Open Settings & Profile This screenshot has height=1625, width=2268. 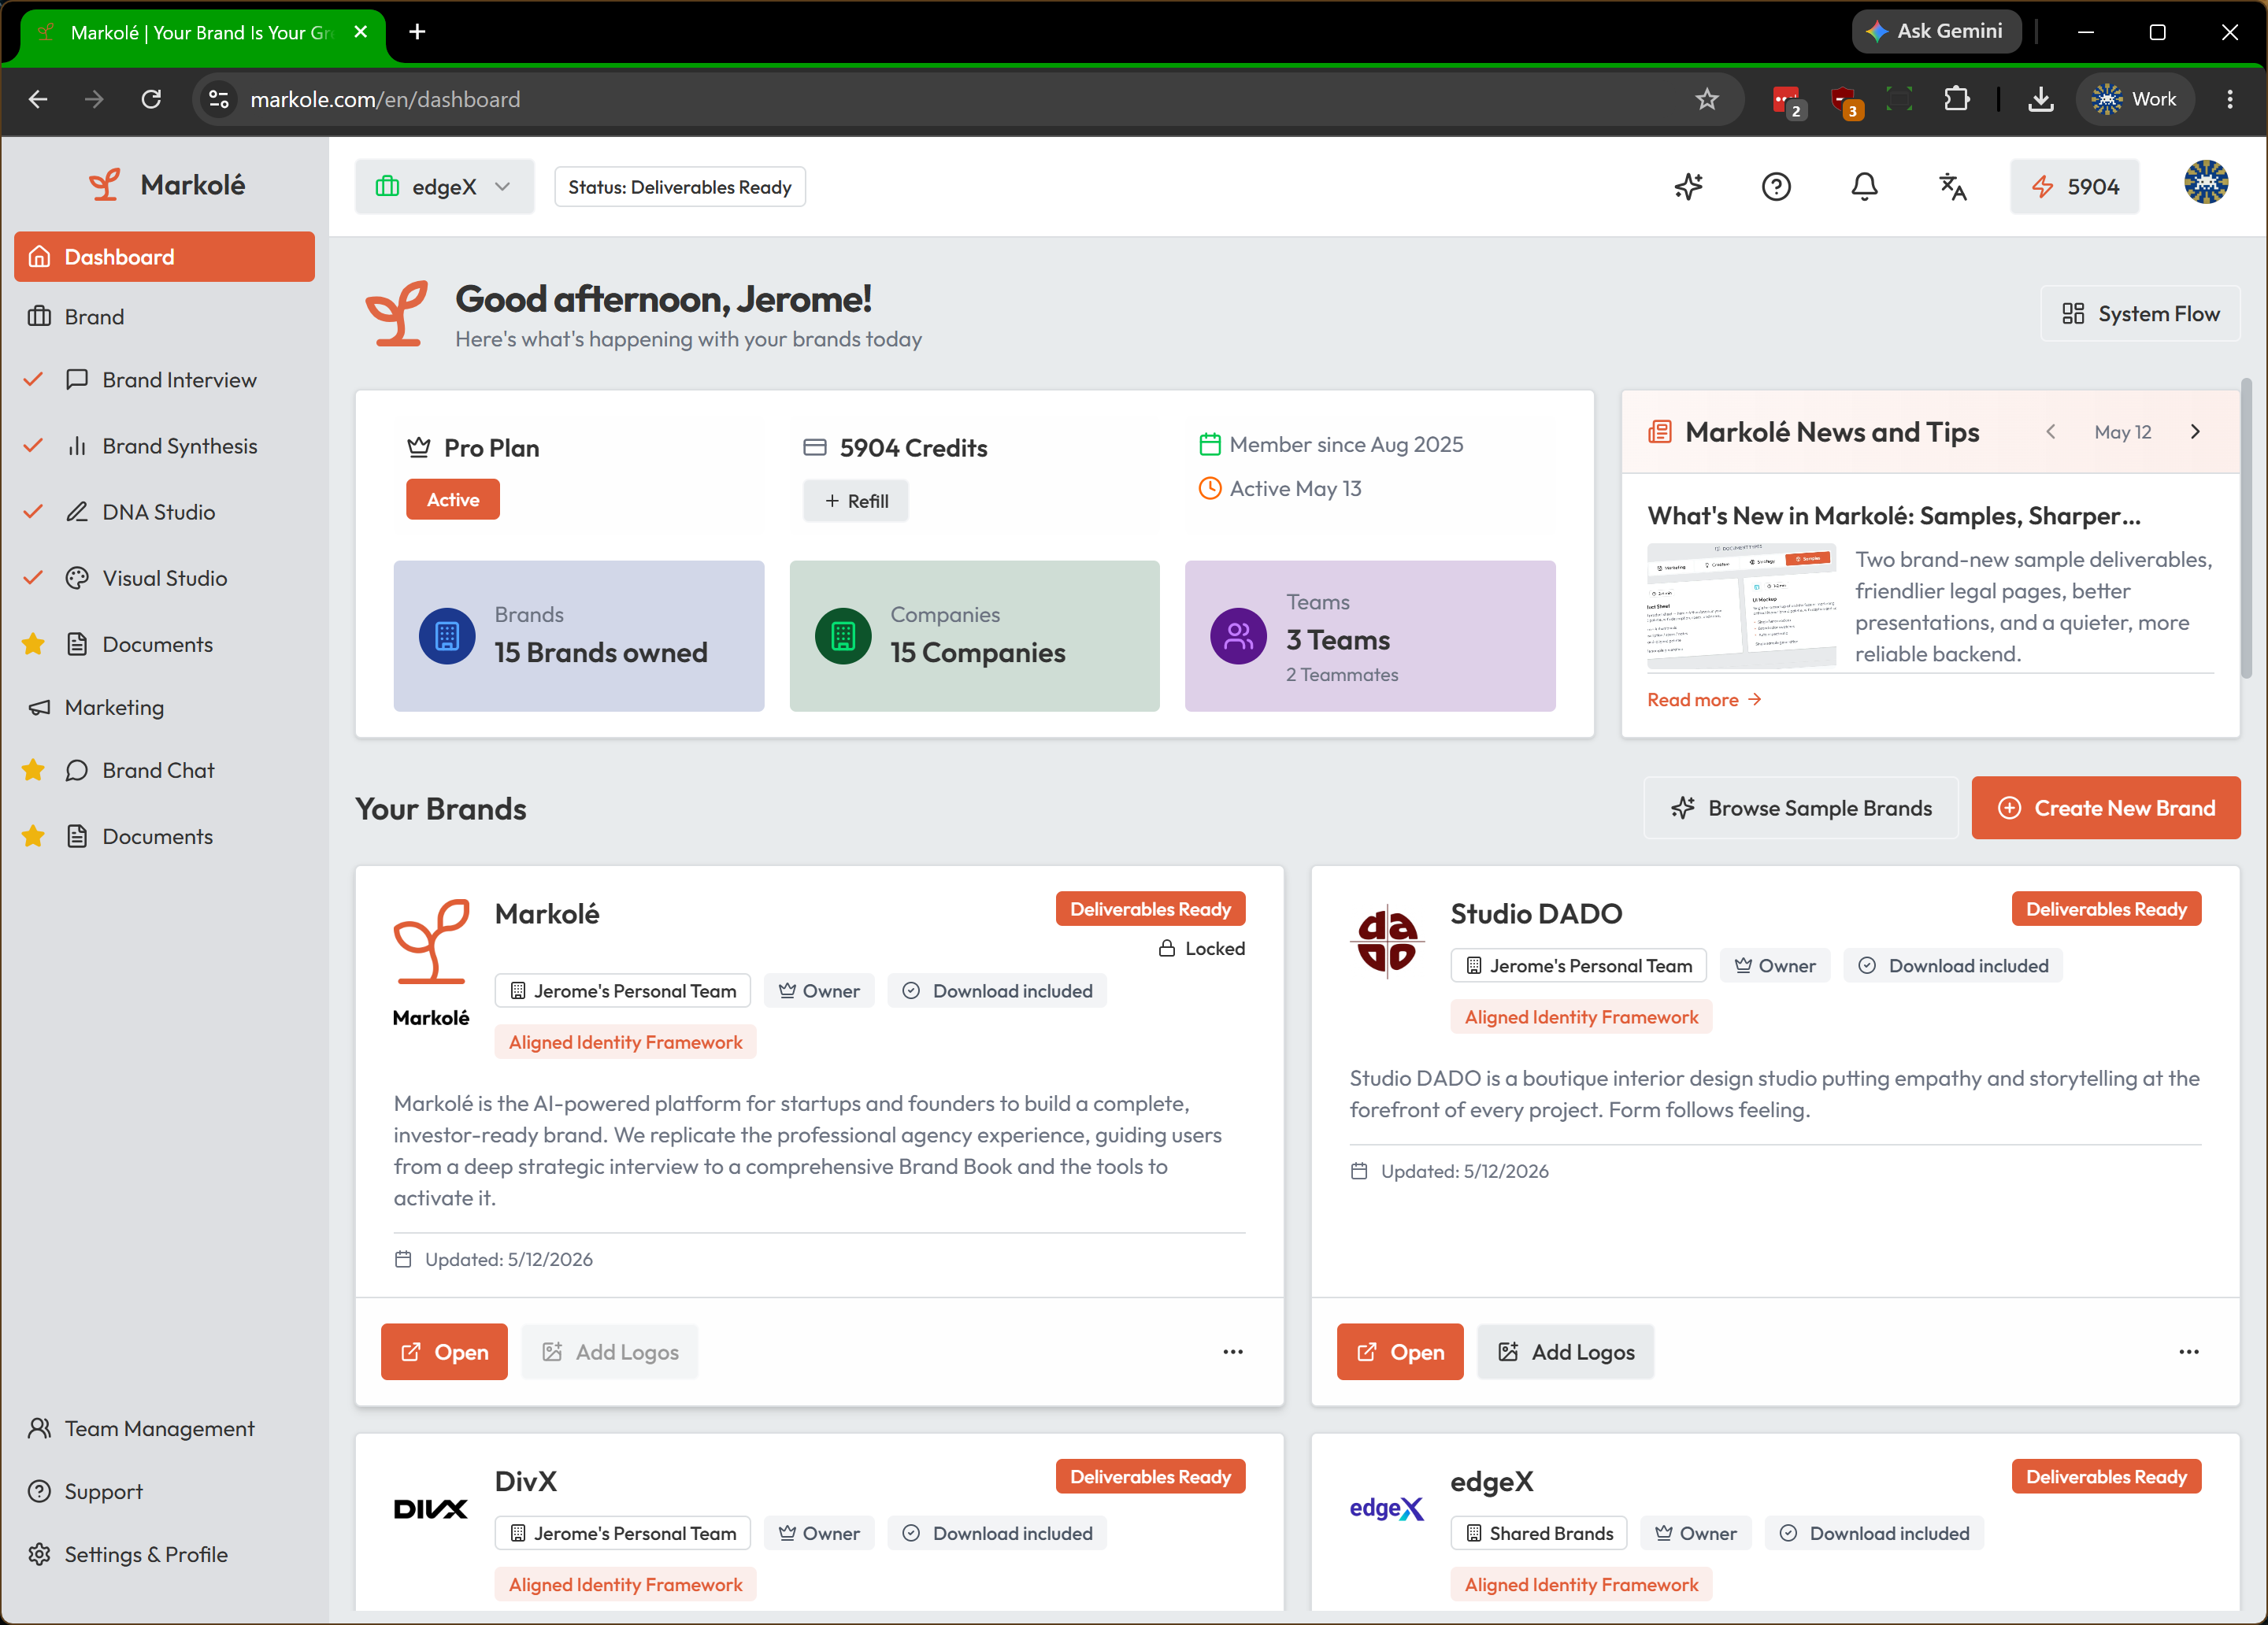[164, 1554]
